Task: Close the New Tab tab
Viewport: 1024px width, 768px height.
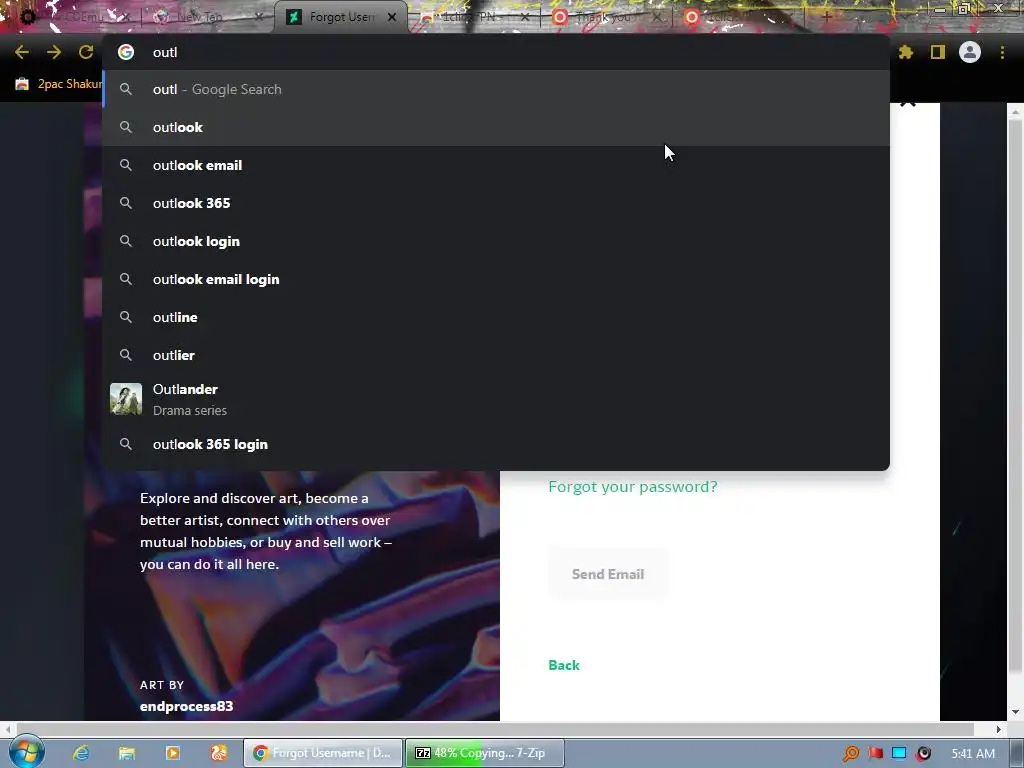Action: pos(259,17)
